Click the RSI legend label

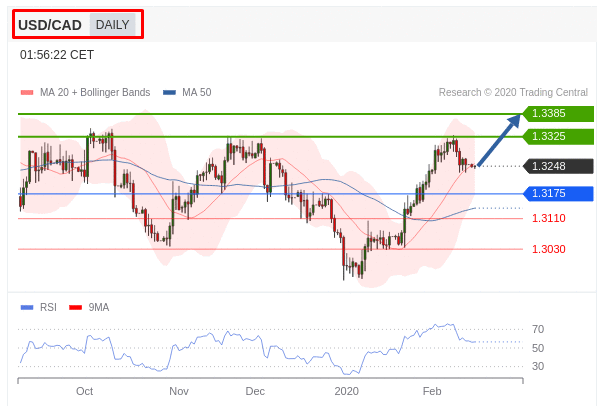tap(48, 308)
